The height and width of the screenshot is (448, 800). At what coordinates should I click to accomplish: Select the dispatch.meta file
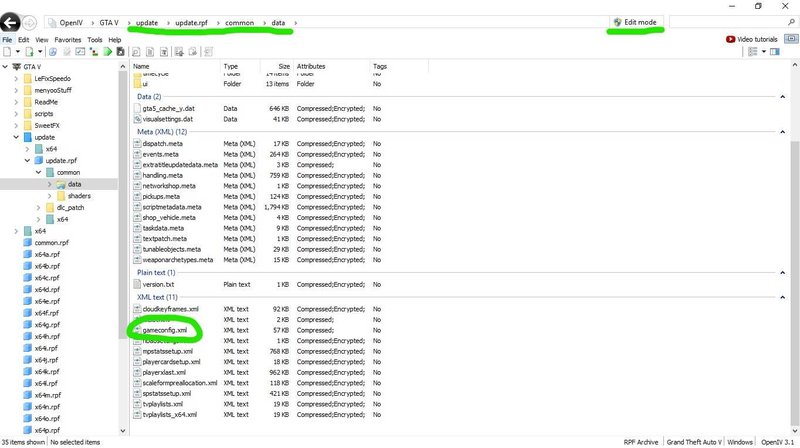click(x=162, y=144)
